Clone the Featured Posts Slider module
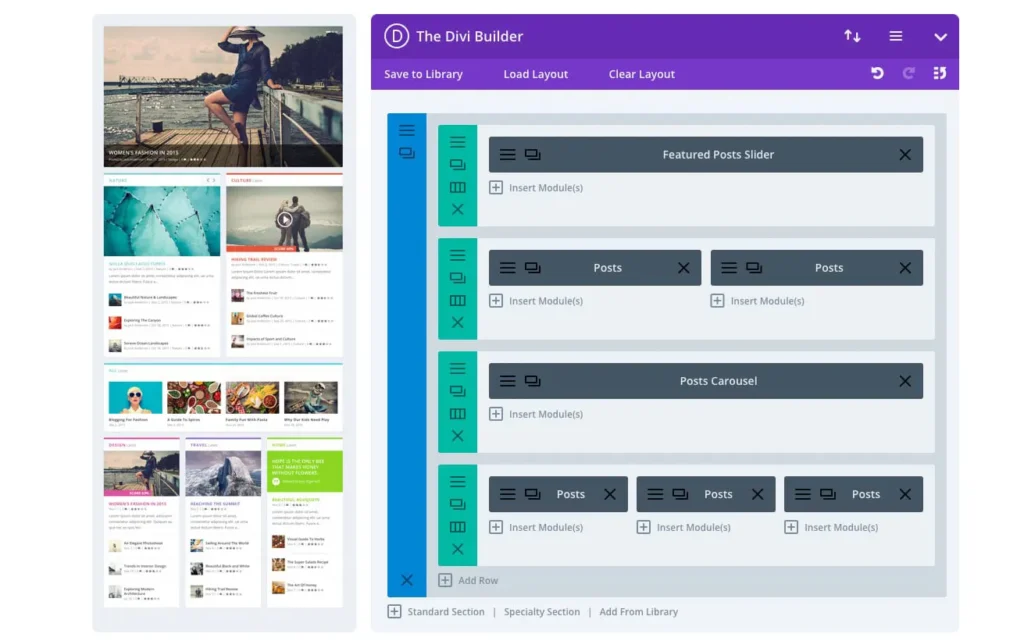The width and height of the screenshot is (1024, 641). pos(532,155)
